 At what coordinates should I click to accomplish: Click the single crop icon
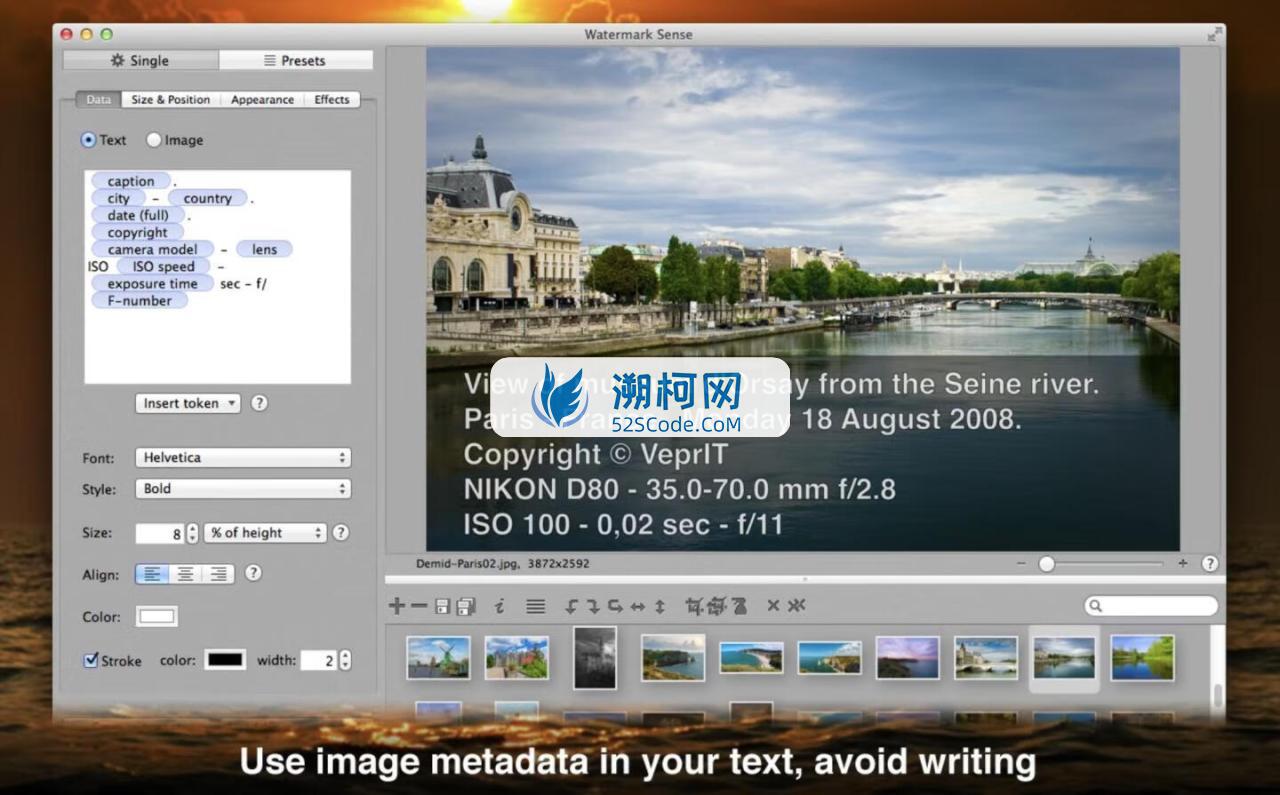(x=694, y=606)
